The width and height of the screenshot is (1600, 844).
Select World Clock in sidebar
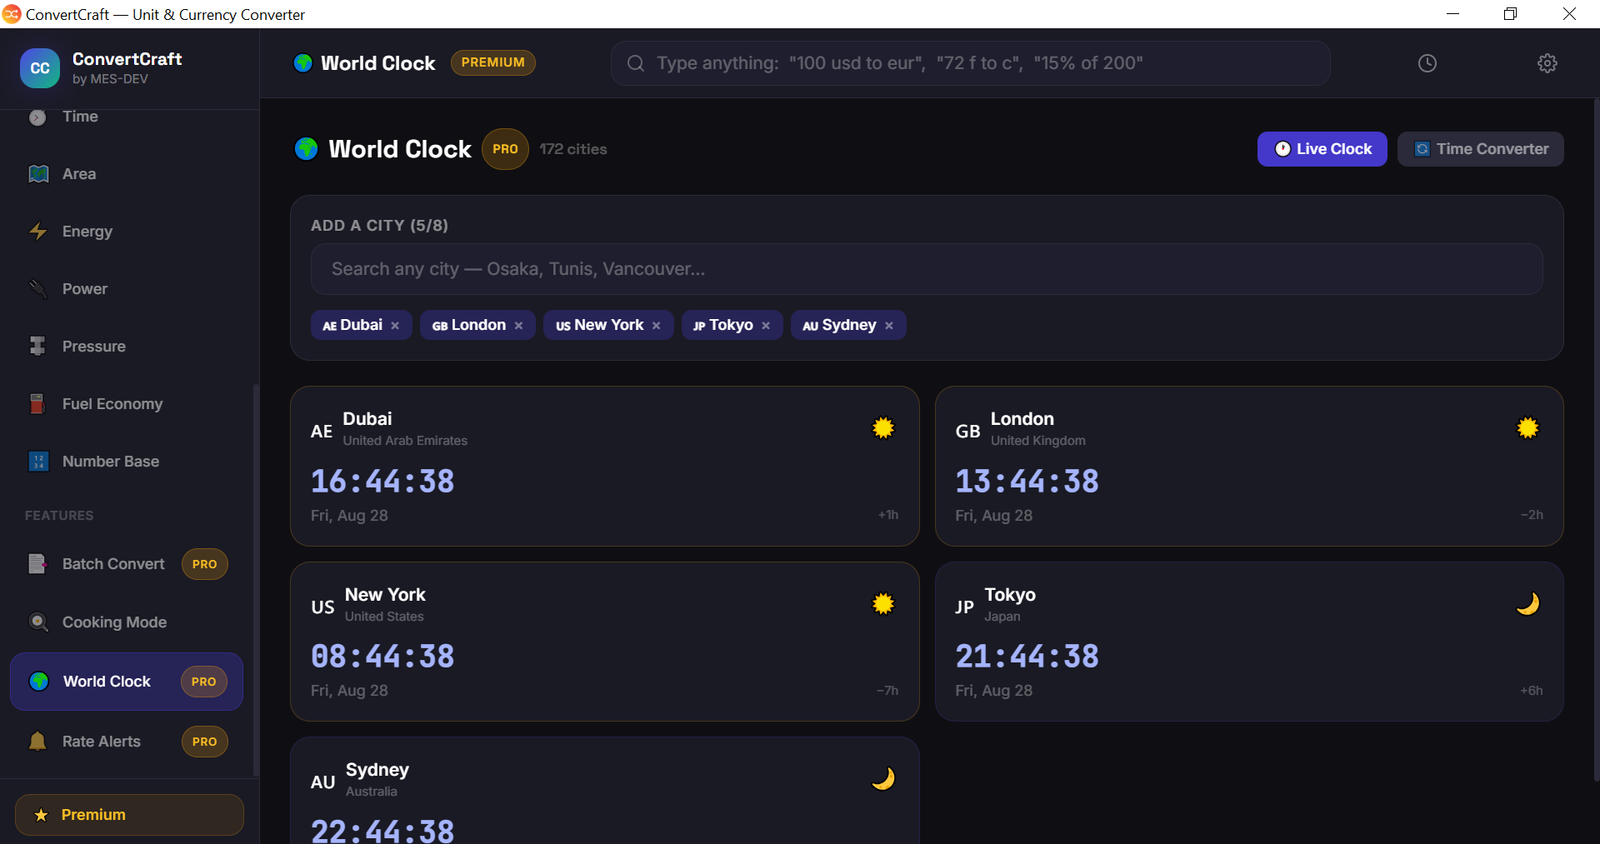coord(126,681)
